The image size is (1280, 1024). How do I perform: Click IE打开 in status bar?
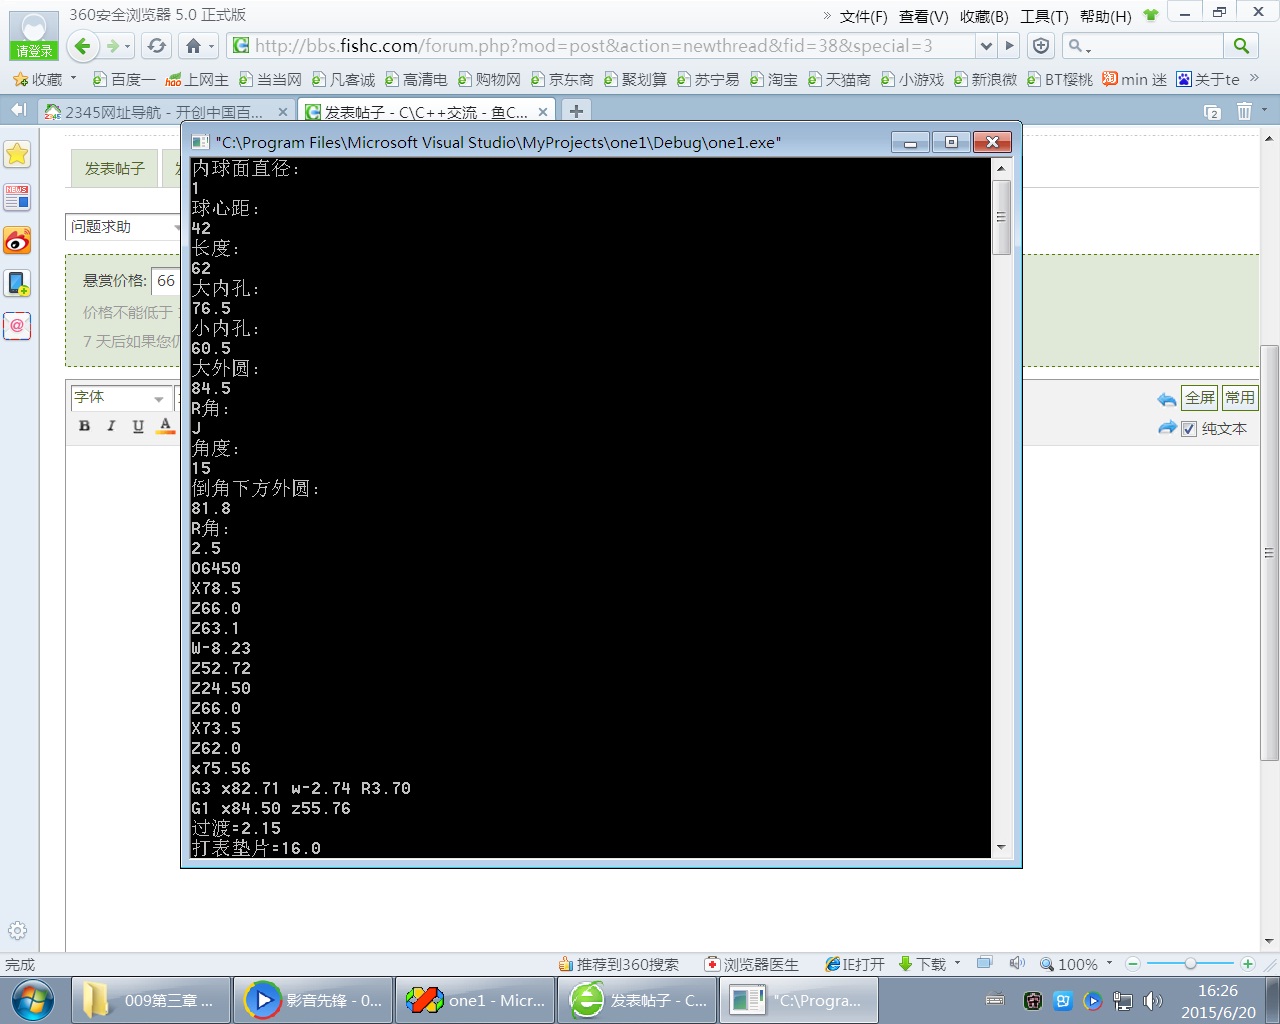[x=855, y=964]
